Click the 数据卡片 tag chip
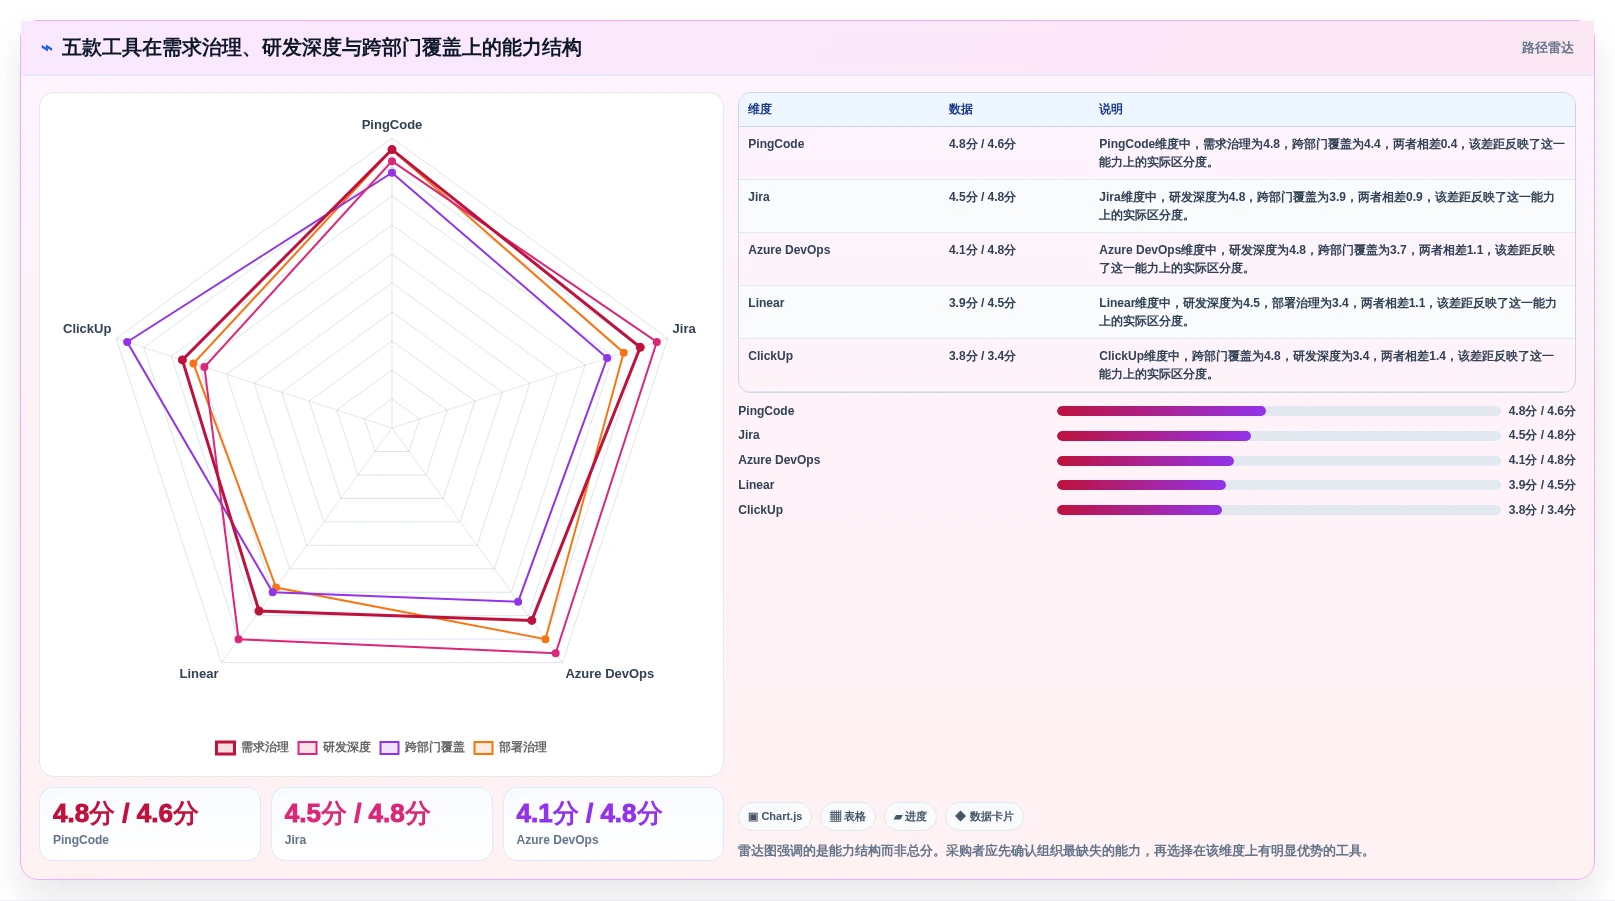This screenshot has height=901, width=1615. [984, 817]
